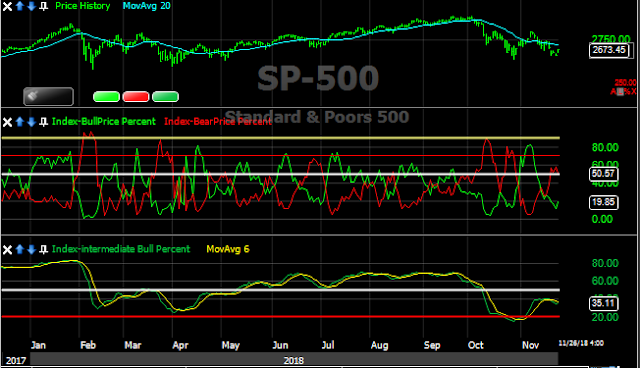
Task: Click the 20.00 axis label in the bottom panel
Action: coord(605,317)
